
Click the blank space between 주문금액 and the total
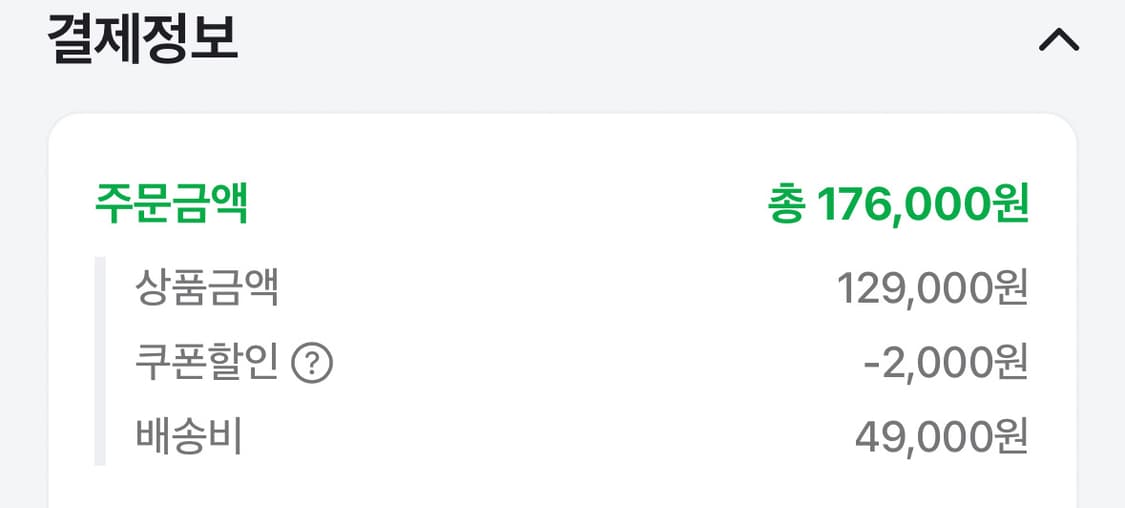pyautogui.click(x=500, y=205)
